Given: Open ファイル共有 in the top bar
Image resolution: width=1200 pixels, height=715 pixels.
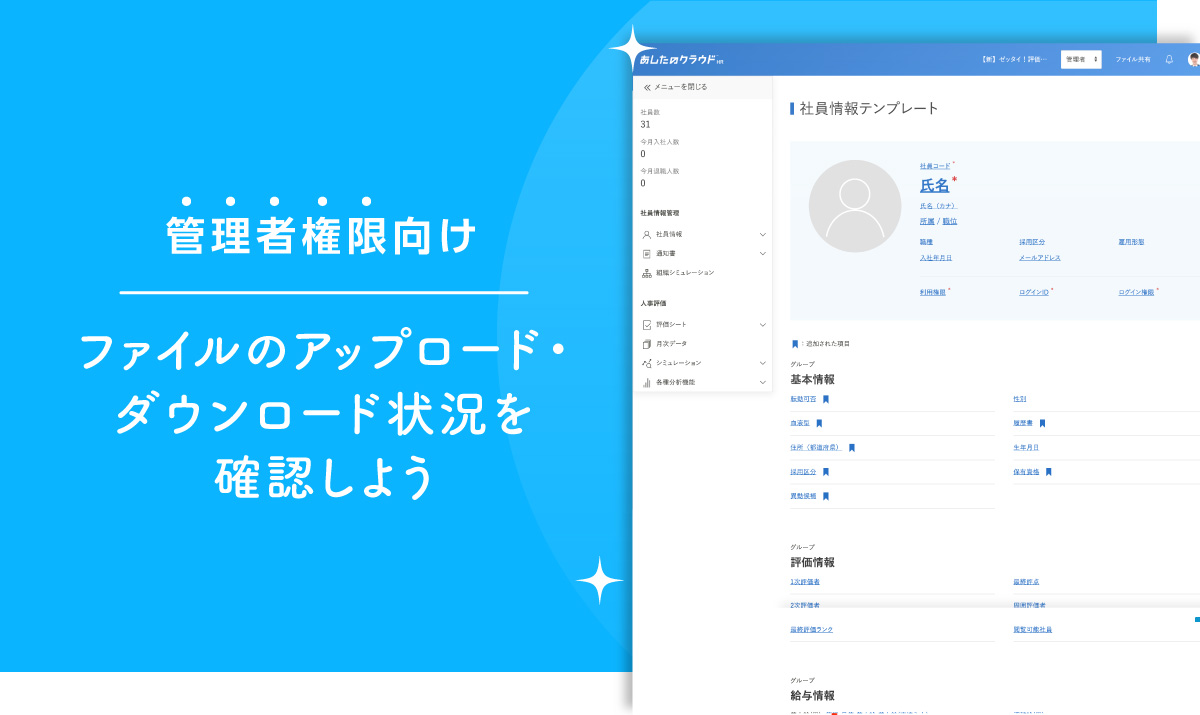Looking at the screenshot, I should [1133, 60].
